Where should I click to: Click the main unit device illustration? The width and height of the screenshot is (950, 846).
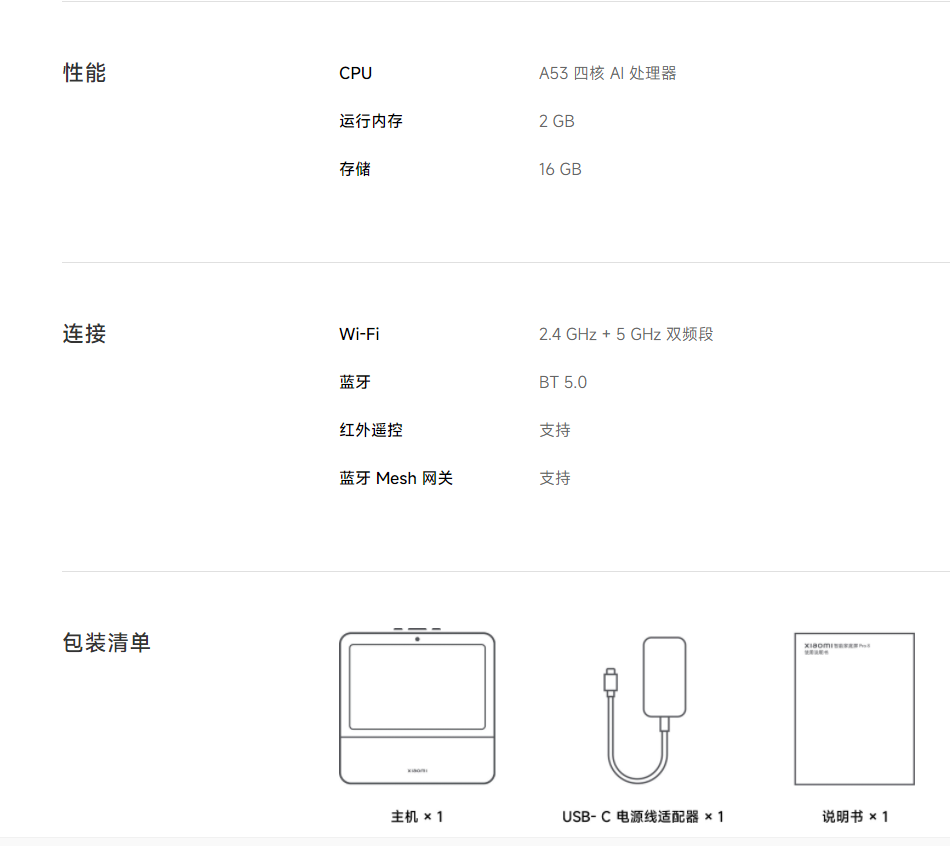coord(417,708)
